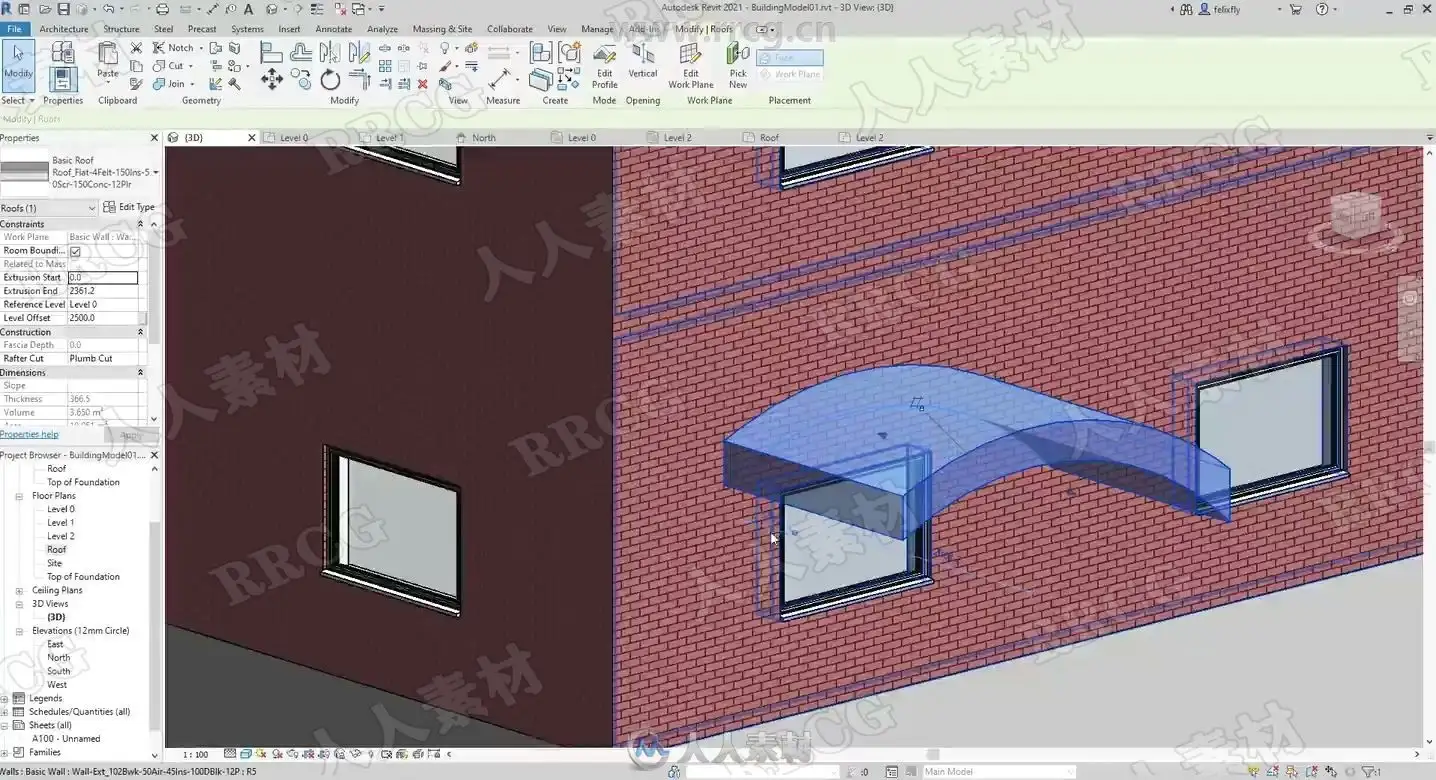This screenshot has height=780, width=1436.
Task: Click the Edit Profile tool
Action: click(x=604, y=66)
